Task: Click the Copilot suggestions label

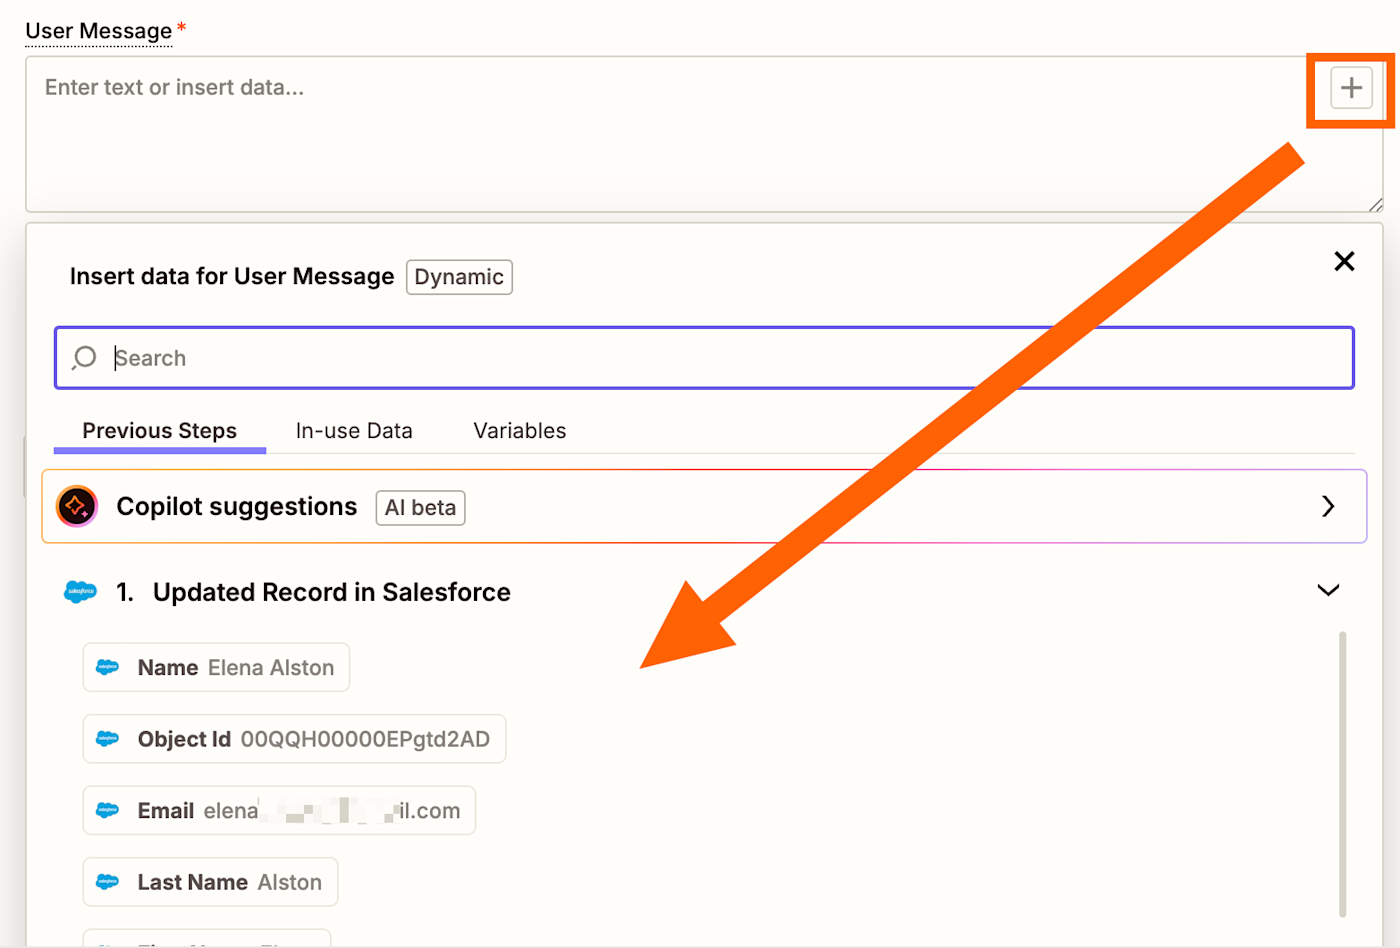Action: pyautogui.click(x=237, y=507)
